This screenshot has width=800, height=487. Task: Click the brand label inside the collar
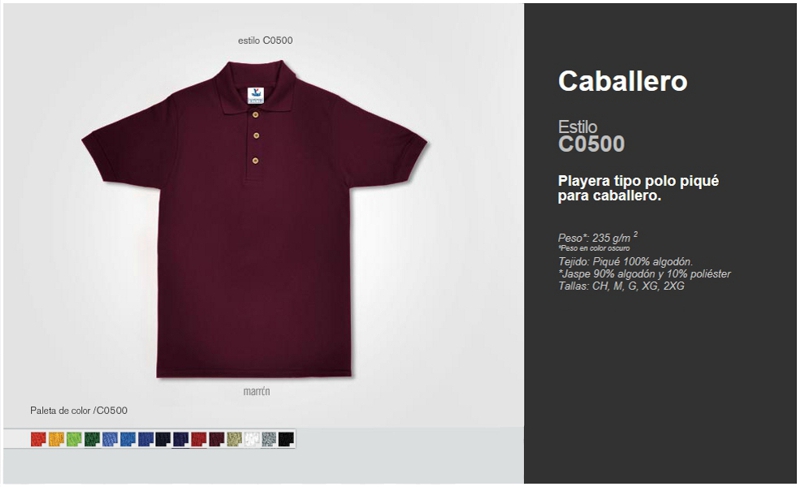tap(256, 95)
